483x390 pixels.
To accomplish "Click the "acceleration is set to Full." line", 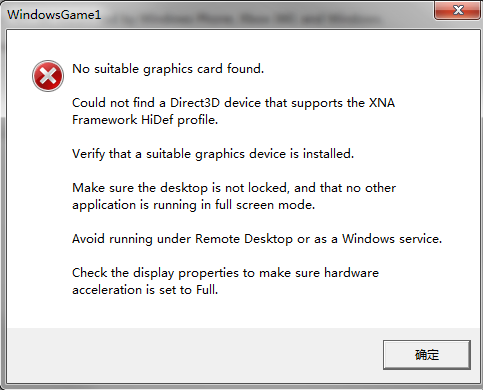I will click(145, 290).
